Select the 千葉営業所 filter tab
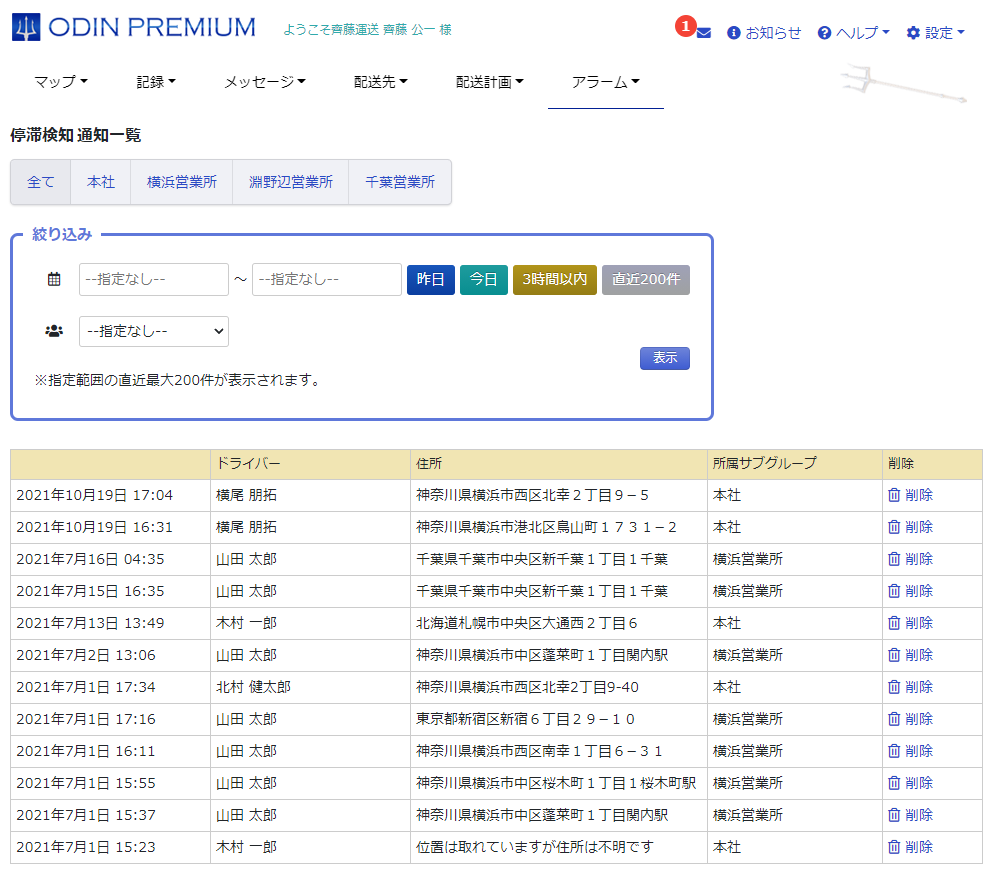This screenshot has width=987, height=872. click(x=400, y=182)
